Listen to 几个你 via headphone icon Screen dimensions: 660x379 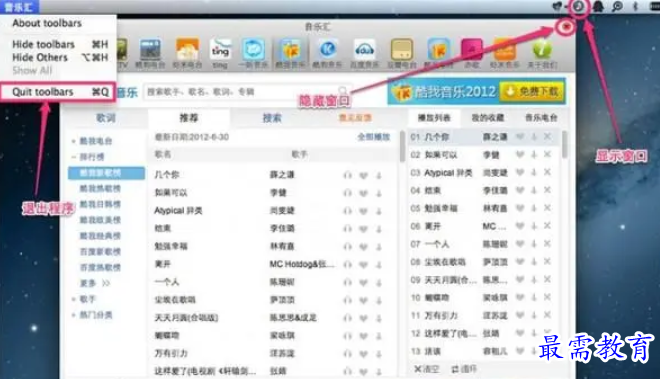tap(347, 175)
